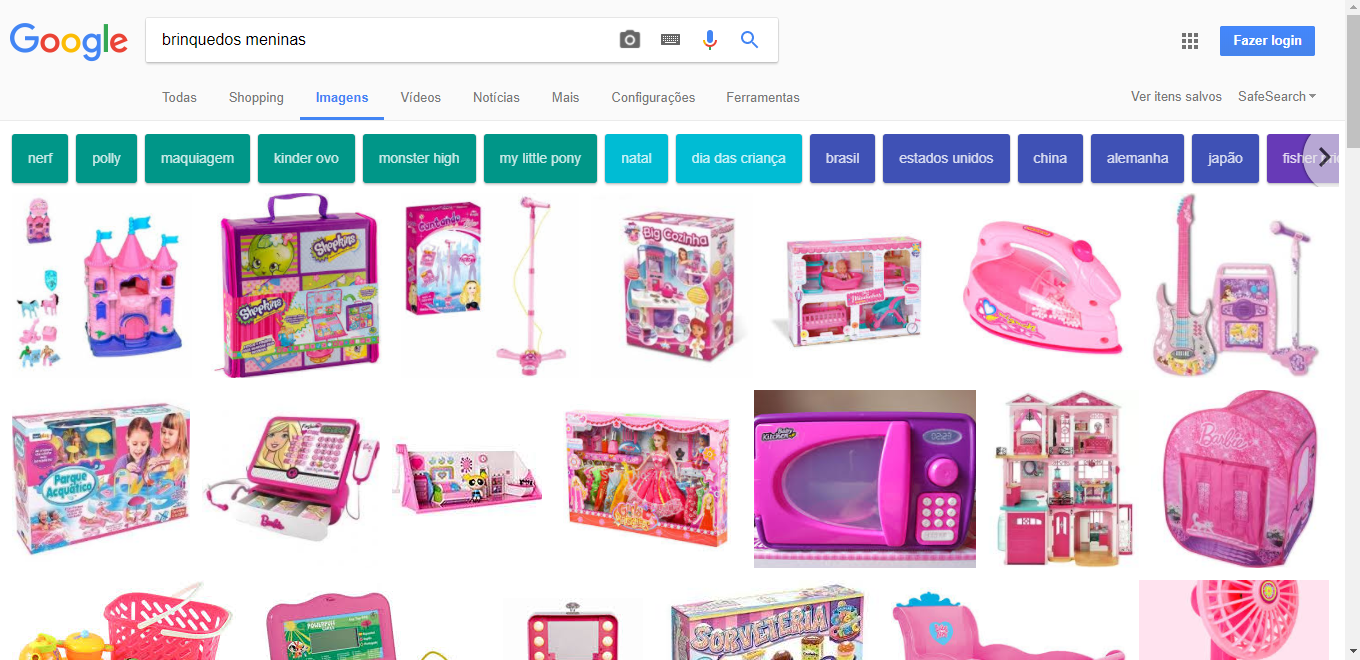1360x660 pixels.
Task: Switch to the Vídeos tab
Action: 421,98
